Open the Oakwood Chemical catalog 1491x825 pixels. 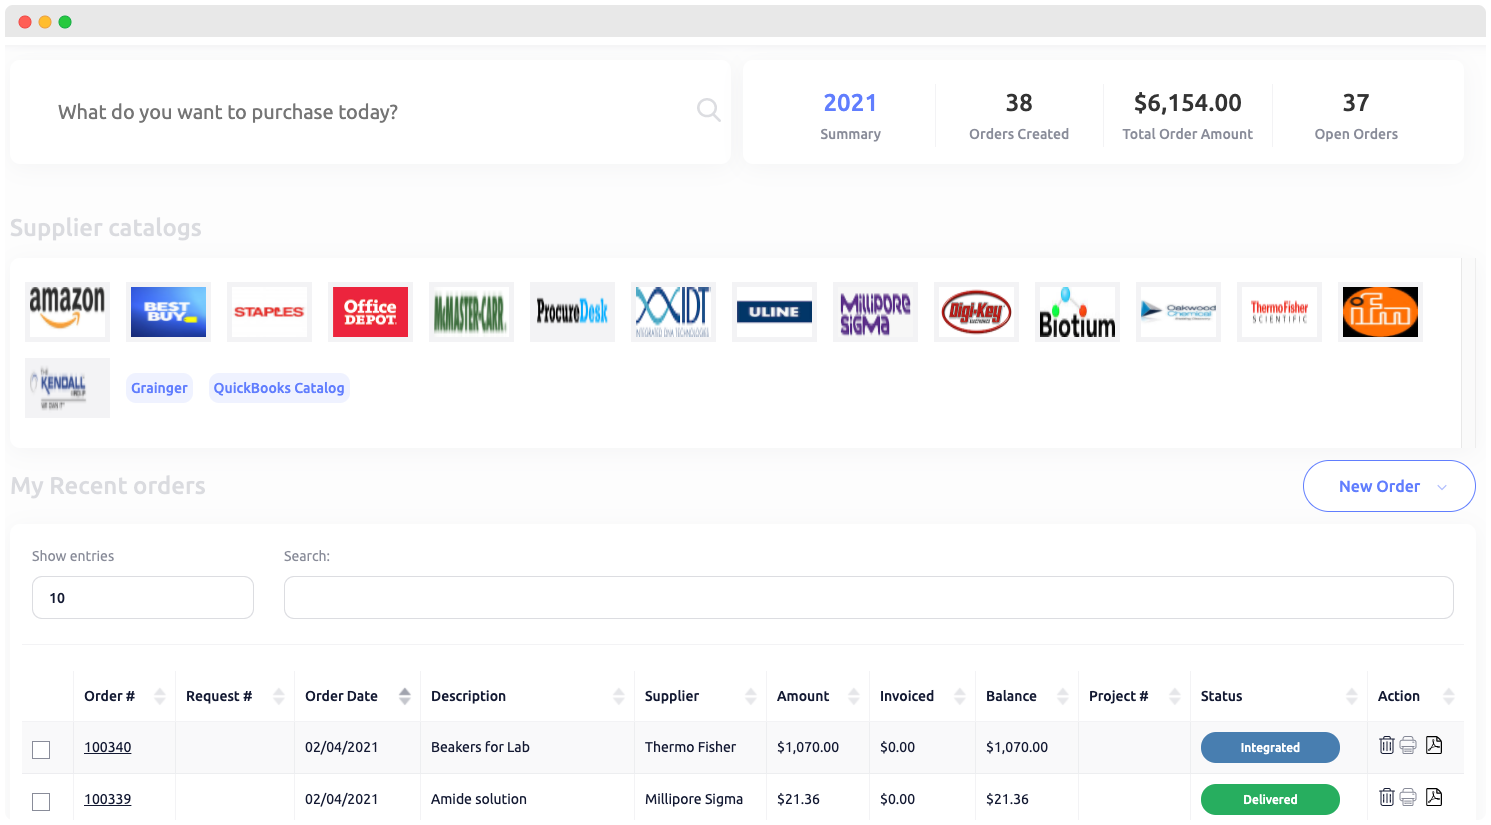pyautogui.click(x=1178, y=312)
